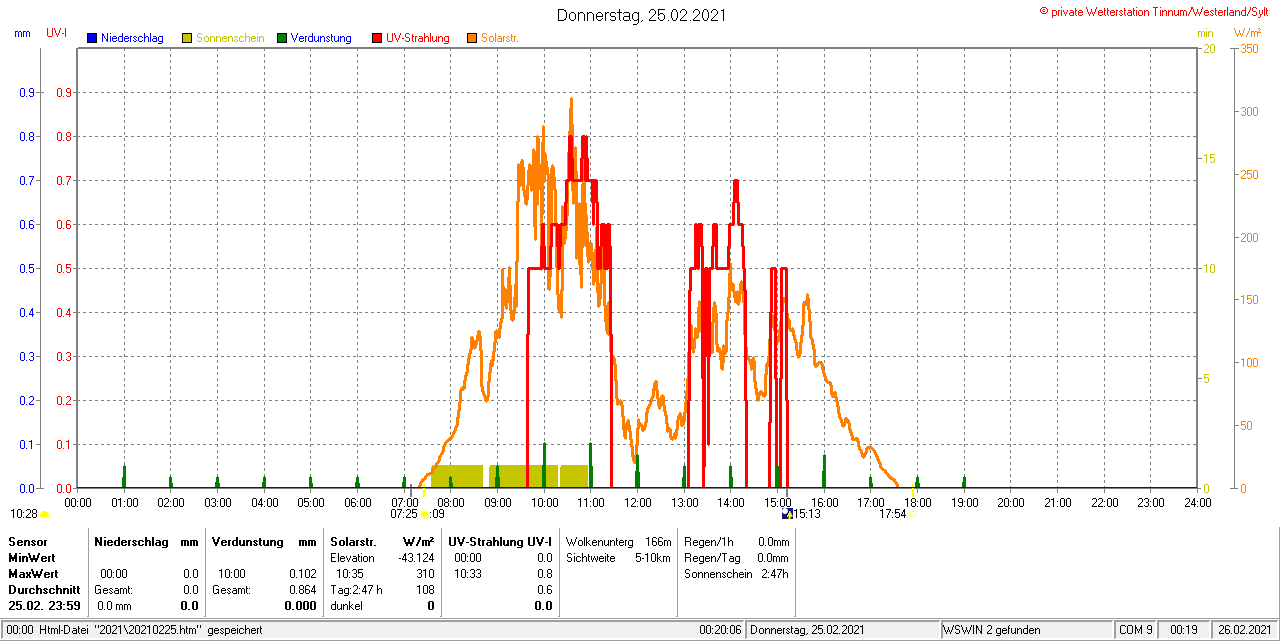Click the MinWert row label
1280x641 pixels.
click(x=32, y=557)
